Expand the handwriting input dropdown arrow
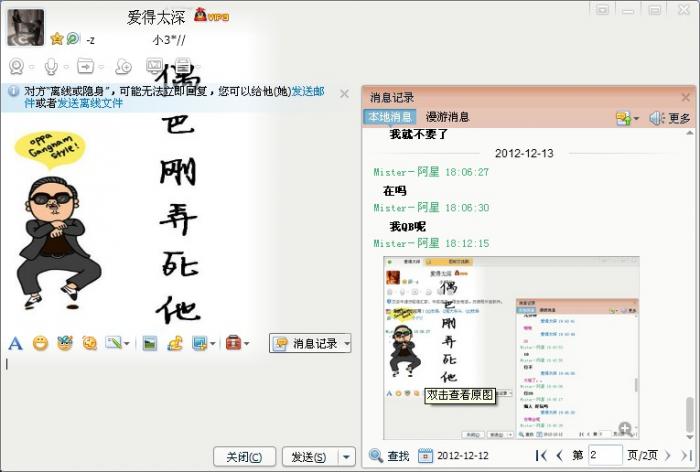 pos(126,344)
